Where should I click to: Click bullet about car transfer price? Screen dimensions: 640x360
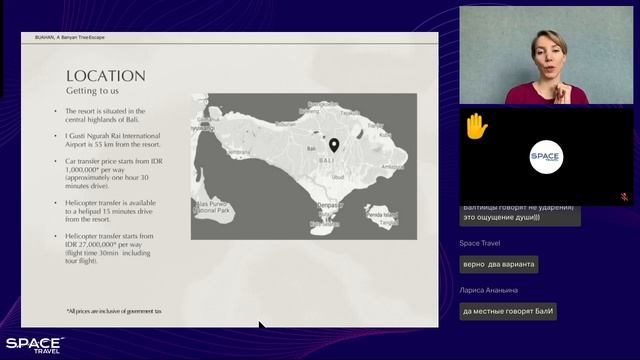click(x=114, y=173)
